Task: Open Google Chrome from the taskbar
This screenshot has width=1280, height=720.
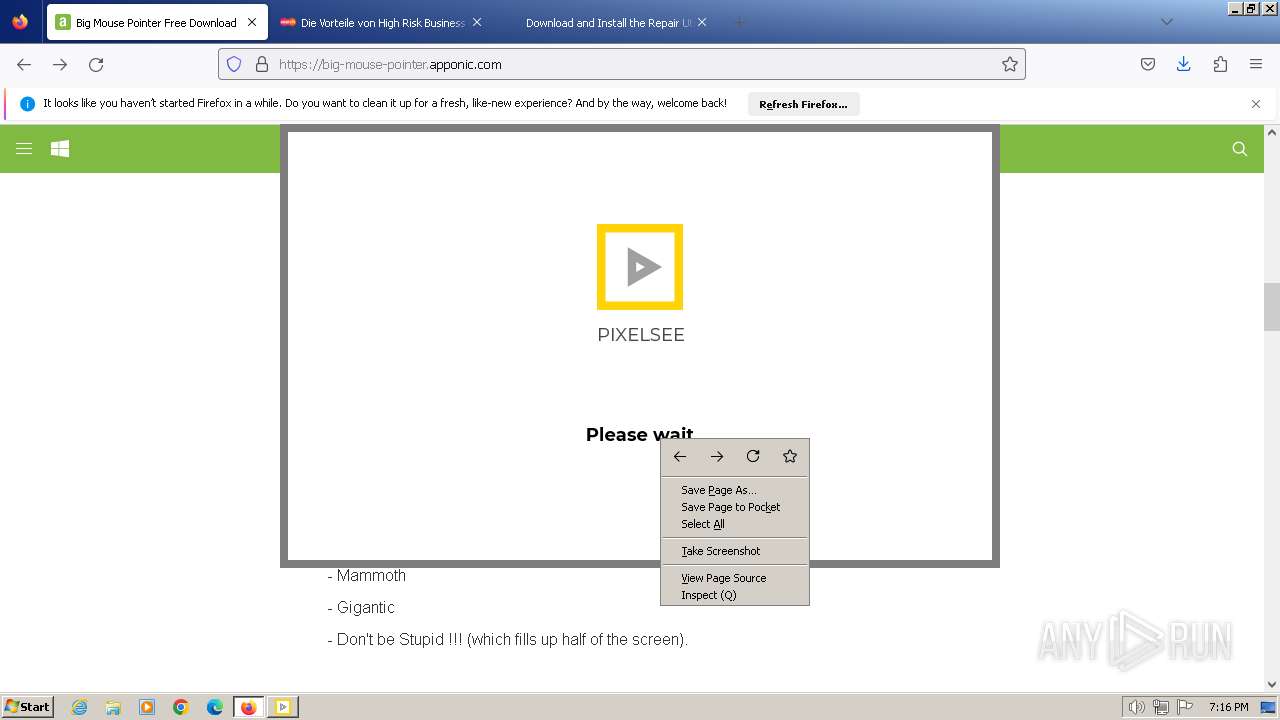Action: (181, 707)
